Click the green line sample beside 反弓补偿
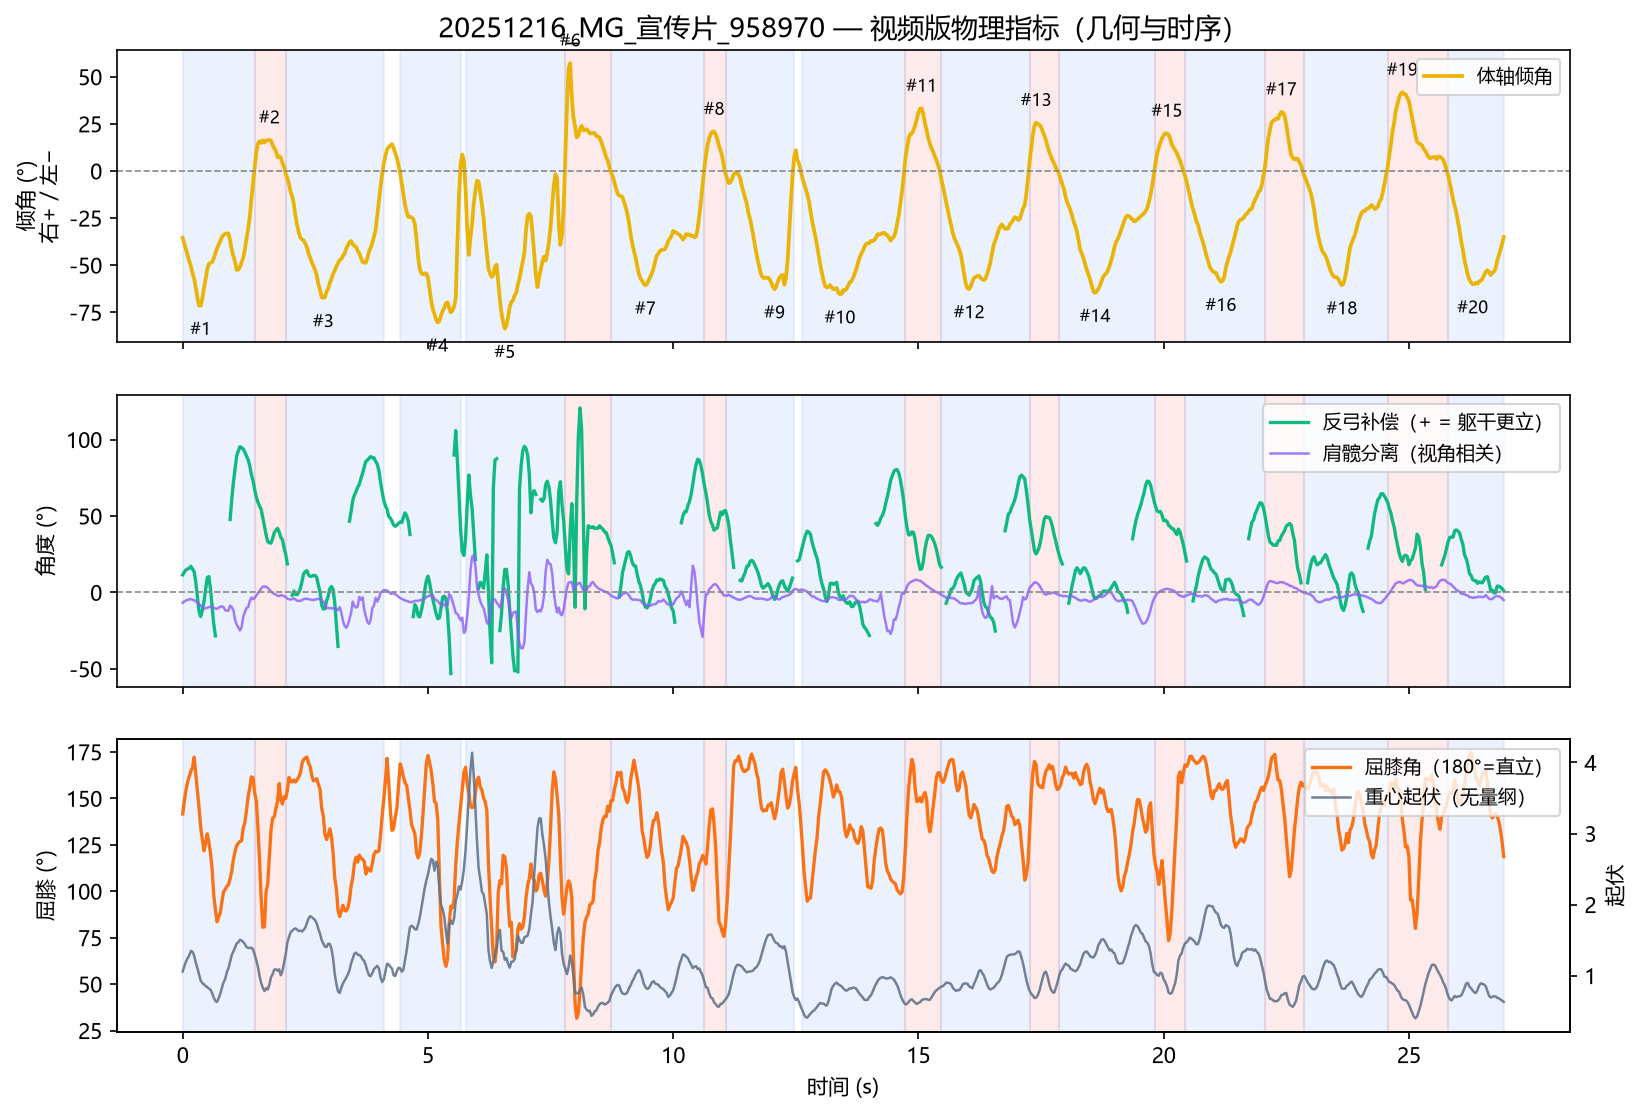The image size is (1641, 1114). pyautogui.click(x=1289, y=423)
